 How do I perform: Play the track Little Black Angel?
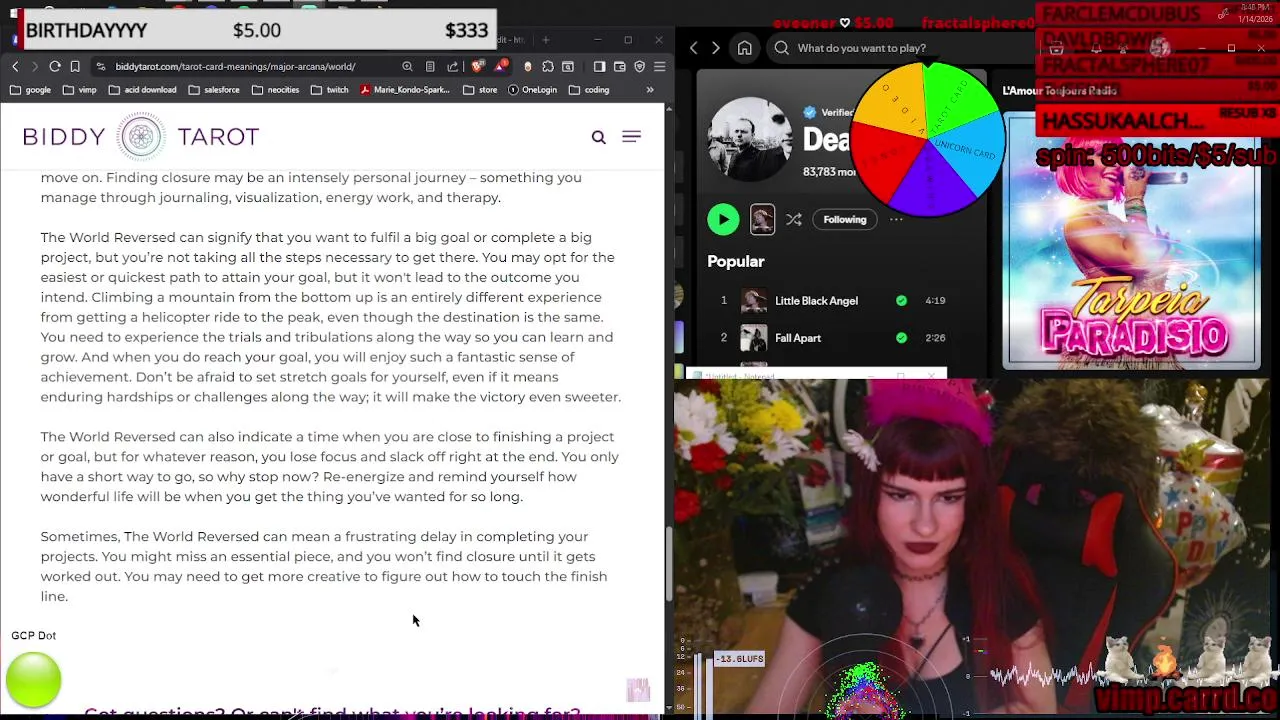point(816,301)
